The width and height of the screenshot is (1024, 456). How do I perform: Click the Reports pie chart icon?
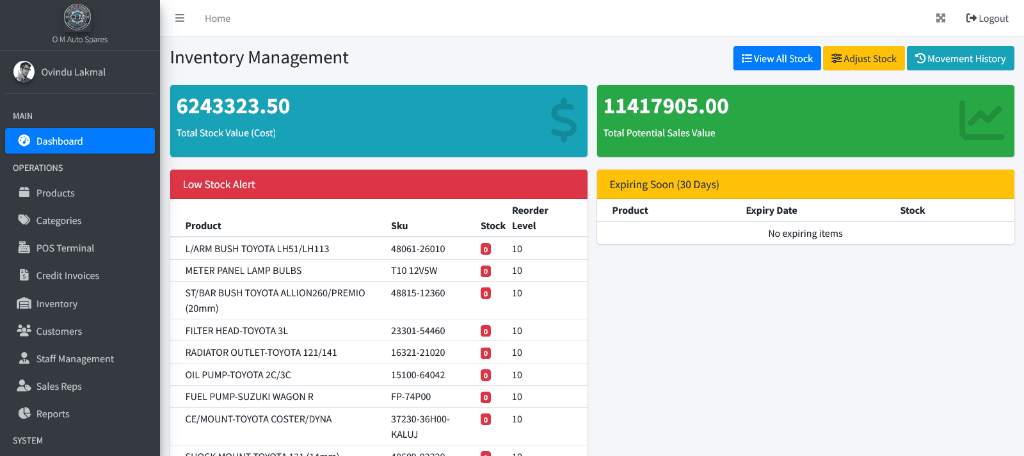[x=24, y=413]
